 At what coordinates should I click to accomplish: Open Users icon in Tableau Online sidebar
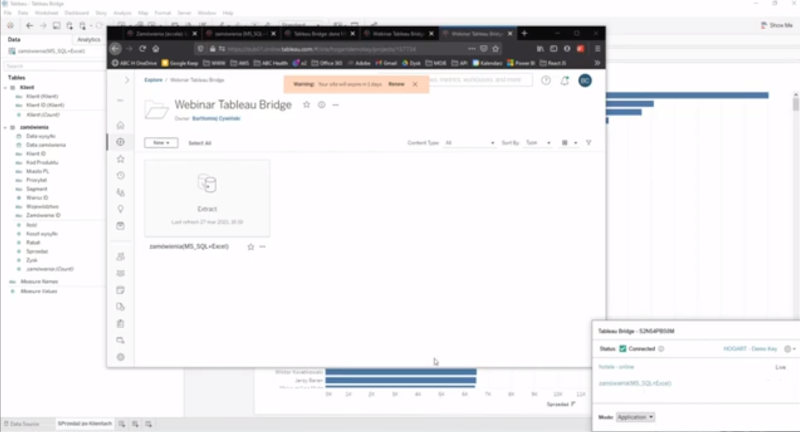[x=120, y=257]
